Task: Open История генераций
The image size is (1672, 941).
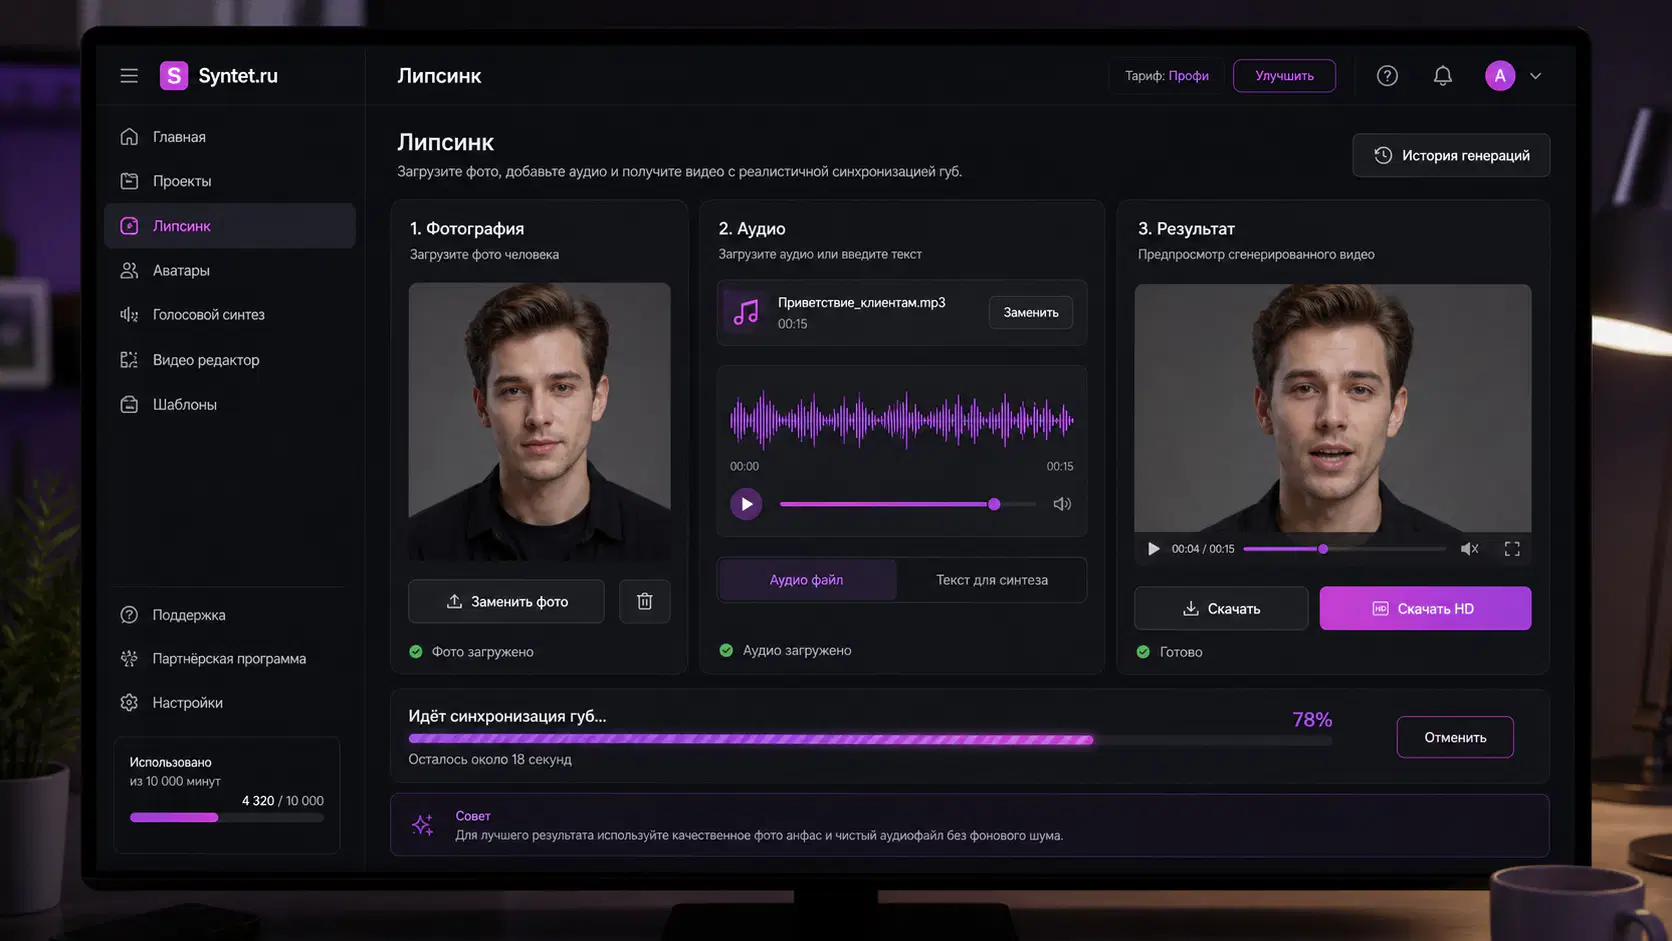Action: pos(1451,155)
